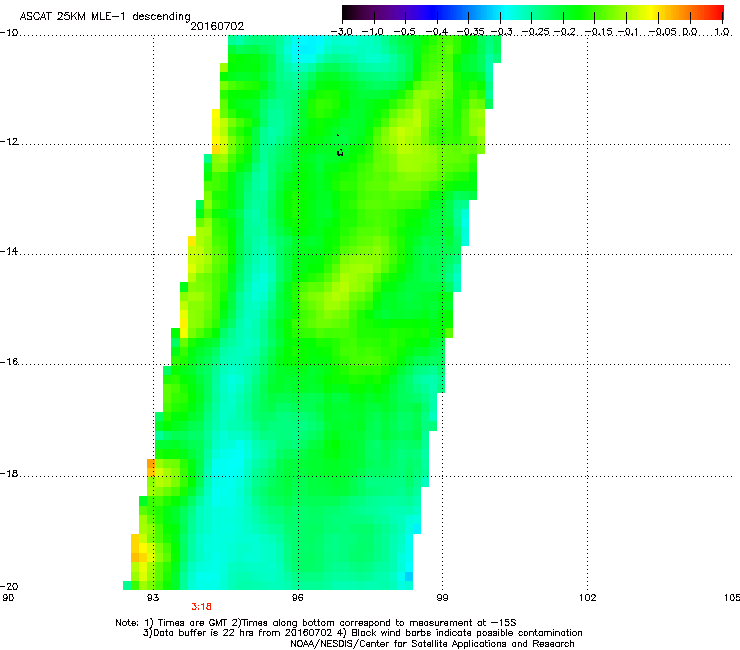Viewport: 740px width, 650px height.
Task: Click the NOAA/NESDIS credit line
Action: coord(432,644)
